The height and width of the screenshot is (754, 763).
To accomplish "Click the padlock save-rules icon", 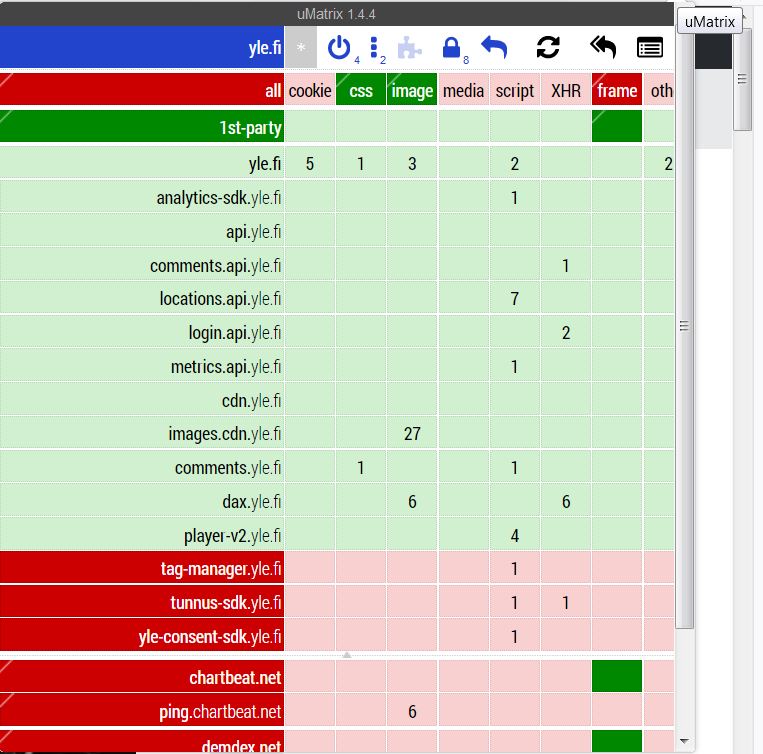I will coord(452,48).
